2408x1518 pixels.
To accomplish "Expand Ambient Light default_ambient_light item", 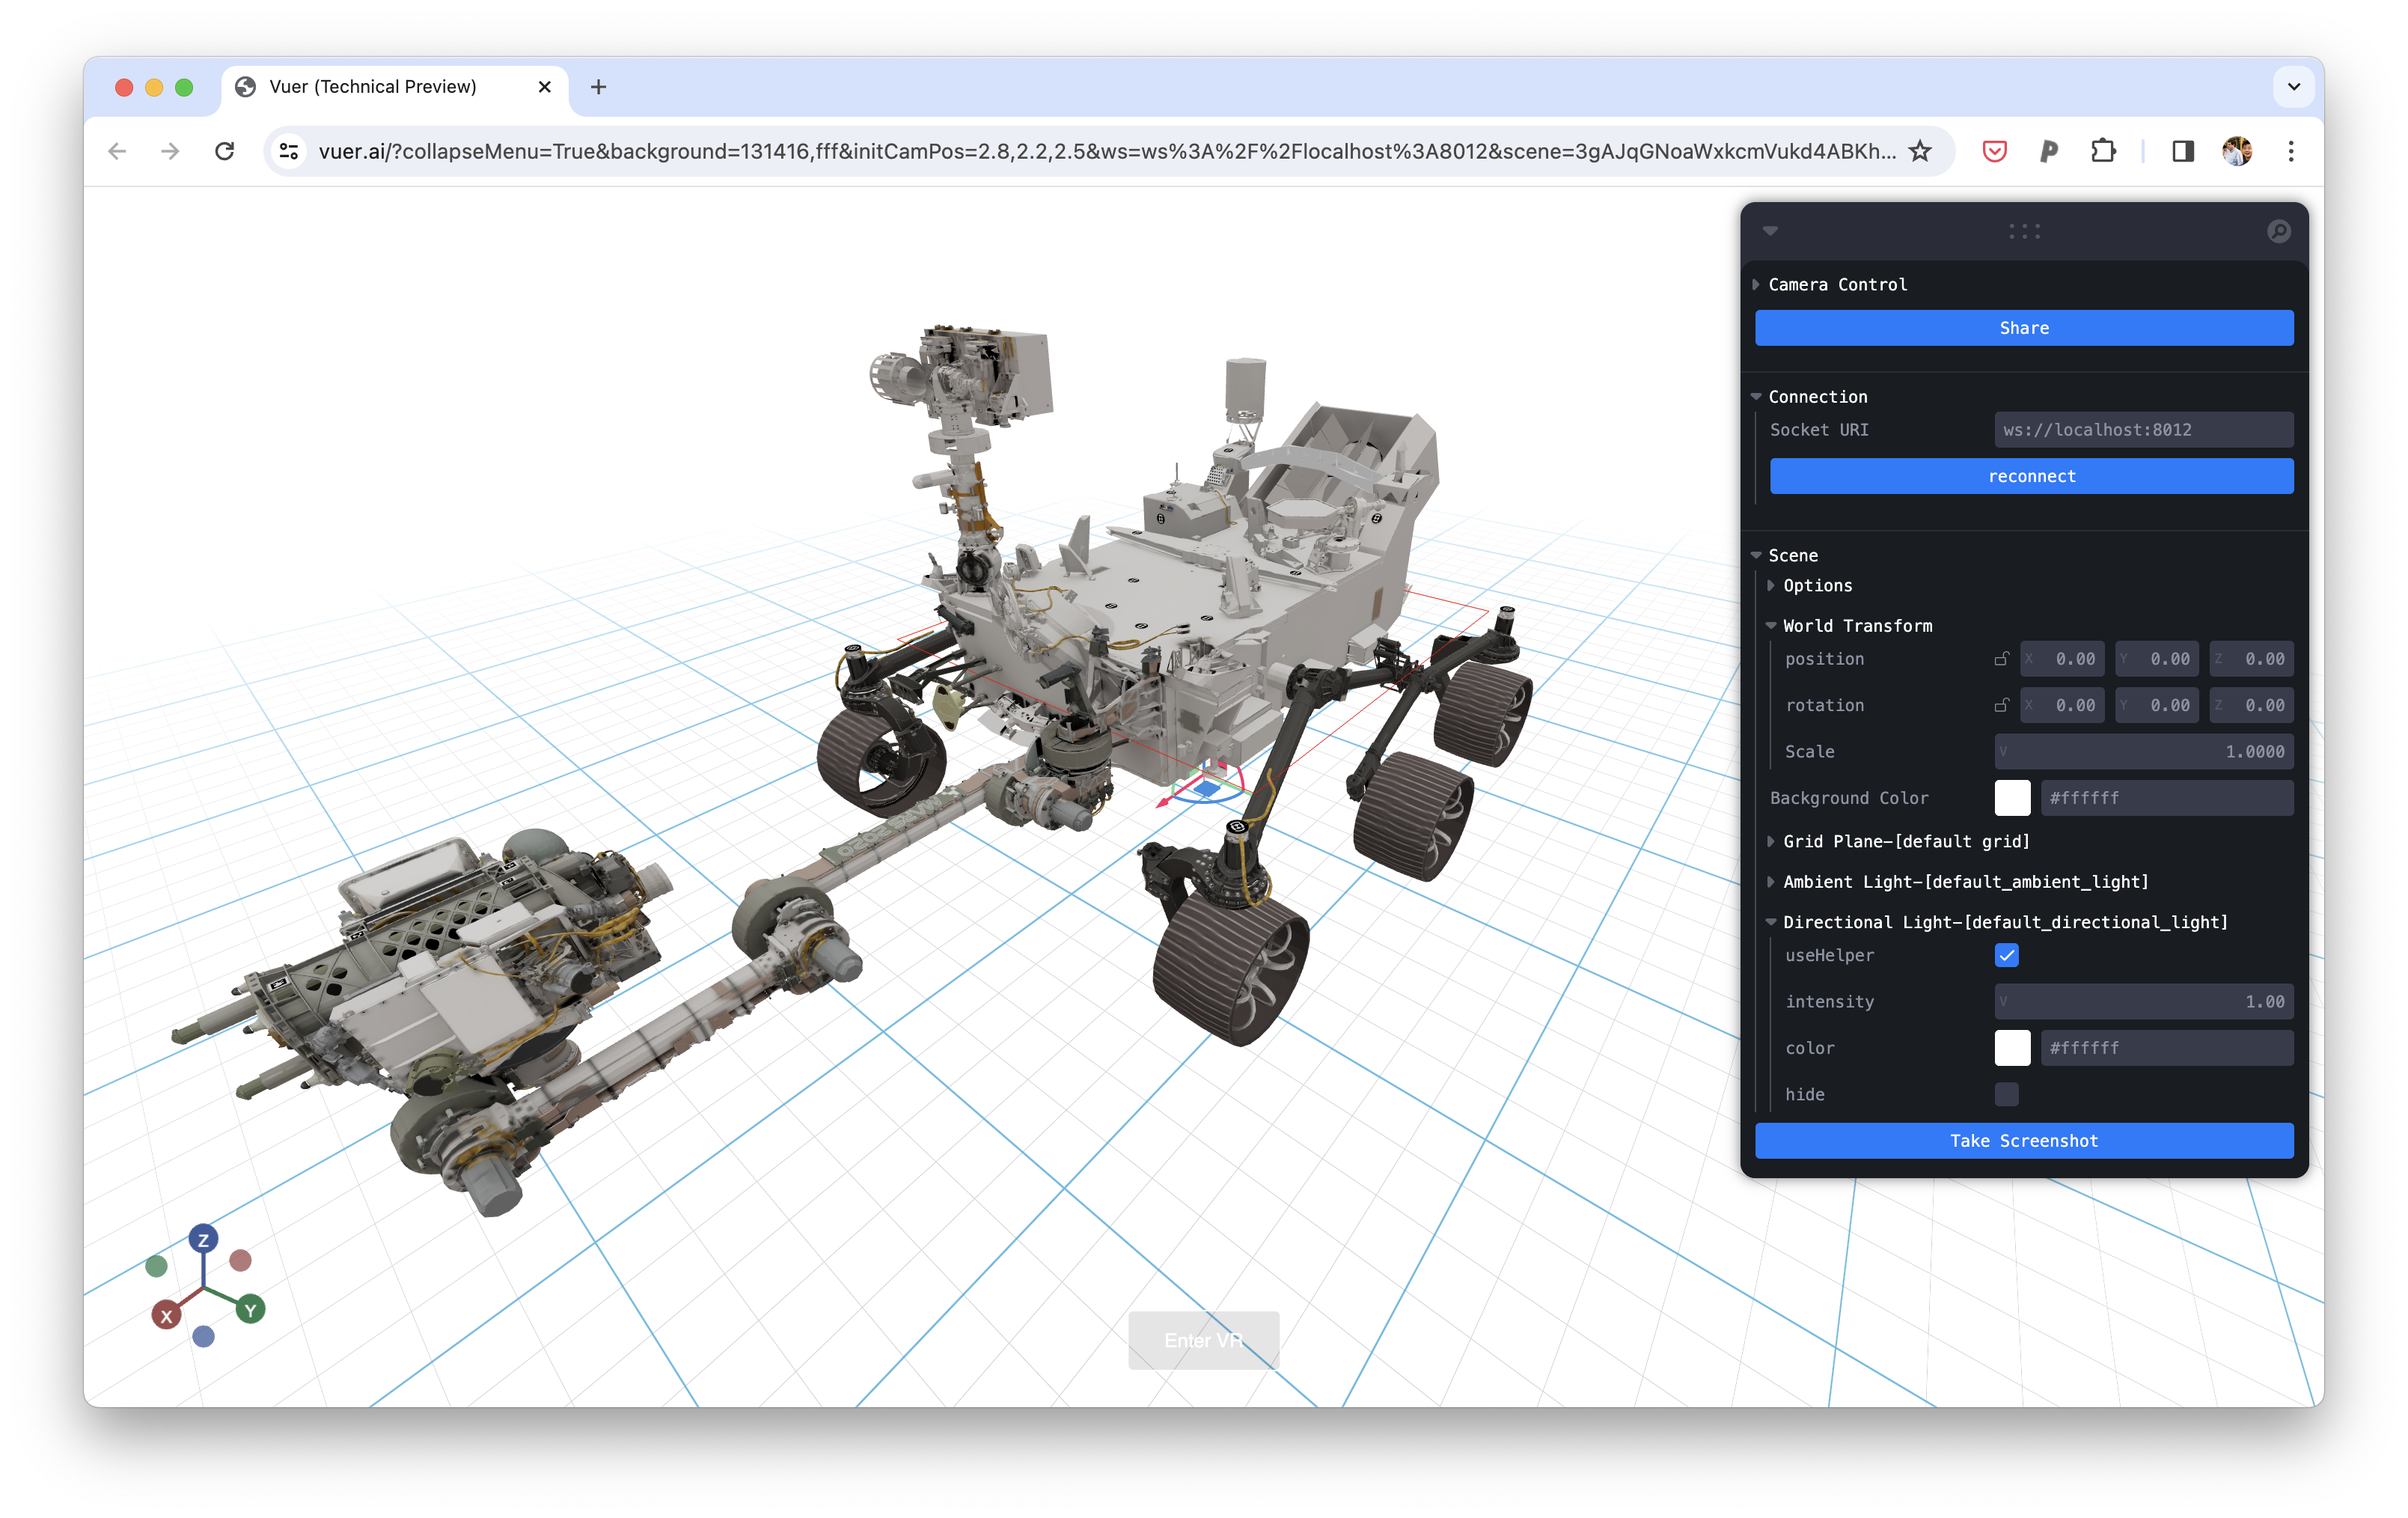I will coord(1965,882).
